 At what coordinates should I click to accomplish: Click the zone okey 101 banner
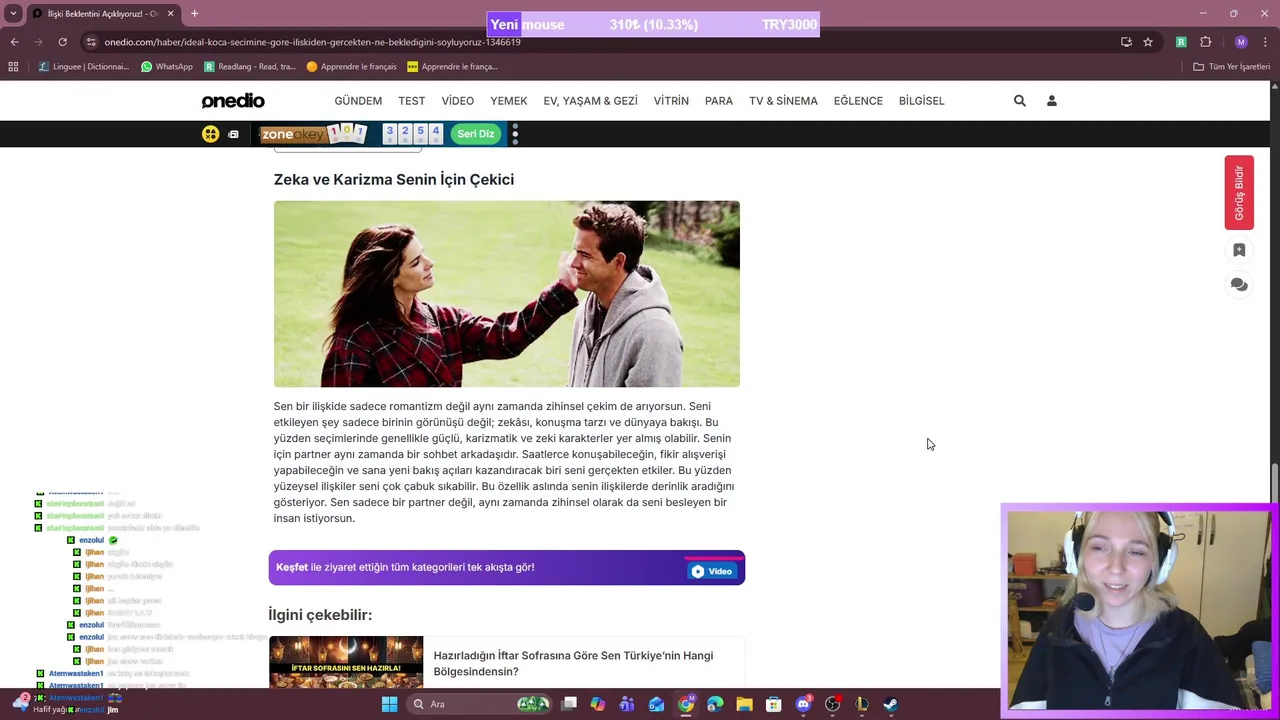[314, 134]
